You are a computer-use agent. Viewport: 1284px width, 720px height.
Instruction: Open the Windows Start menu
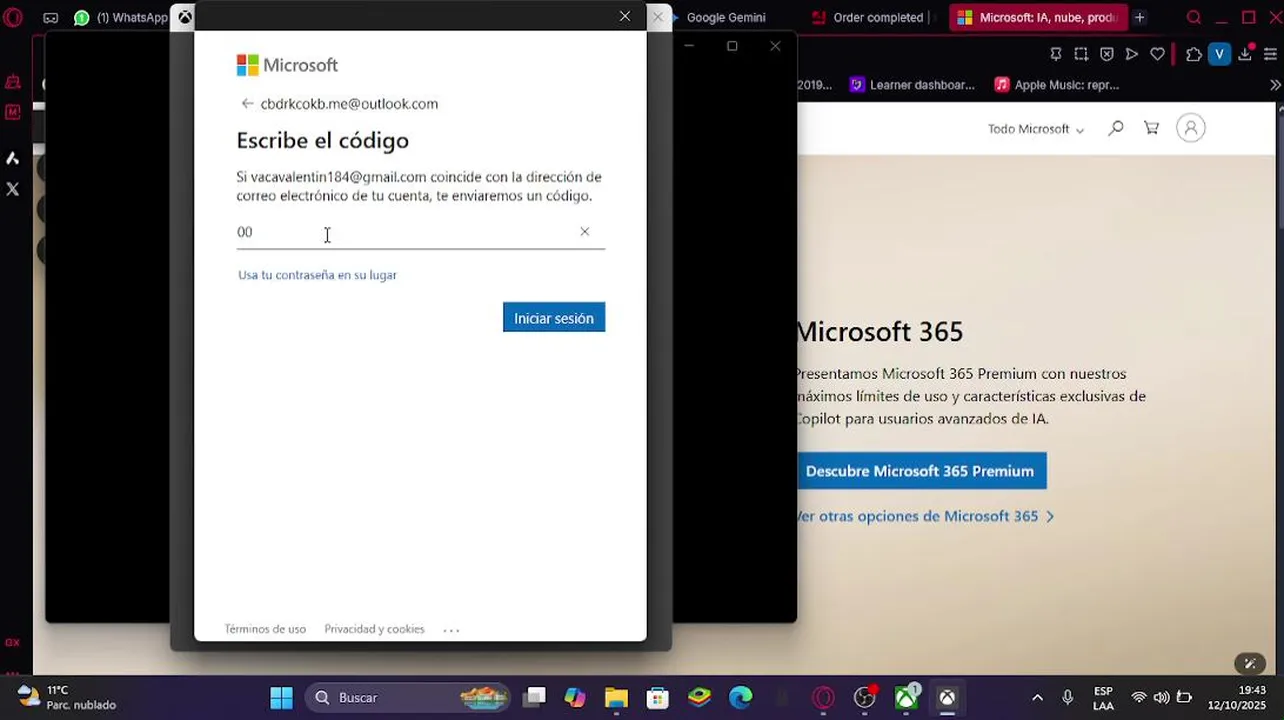[x=282, y=697]
